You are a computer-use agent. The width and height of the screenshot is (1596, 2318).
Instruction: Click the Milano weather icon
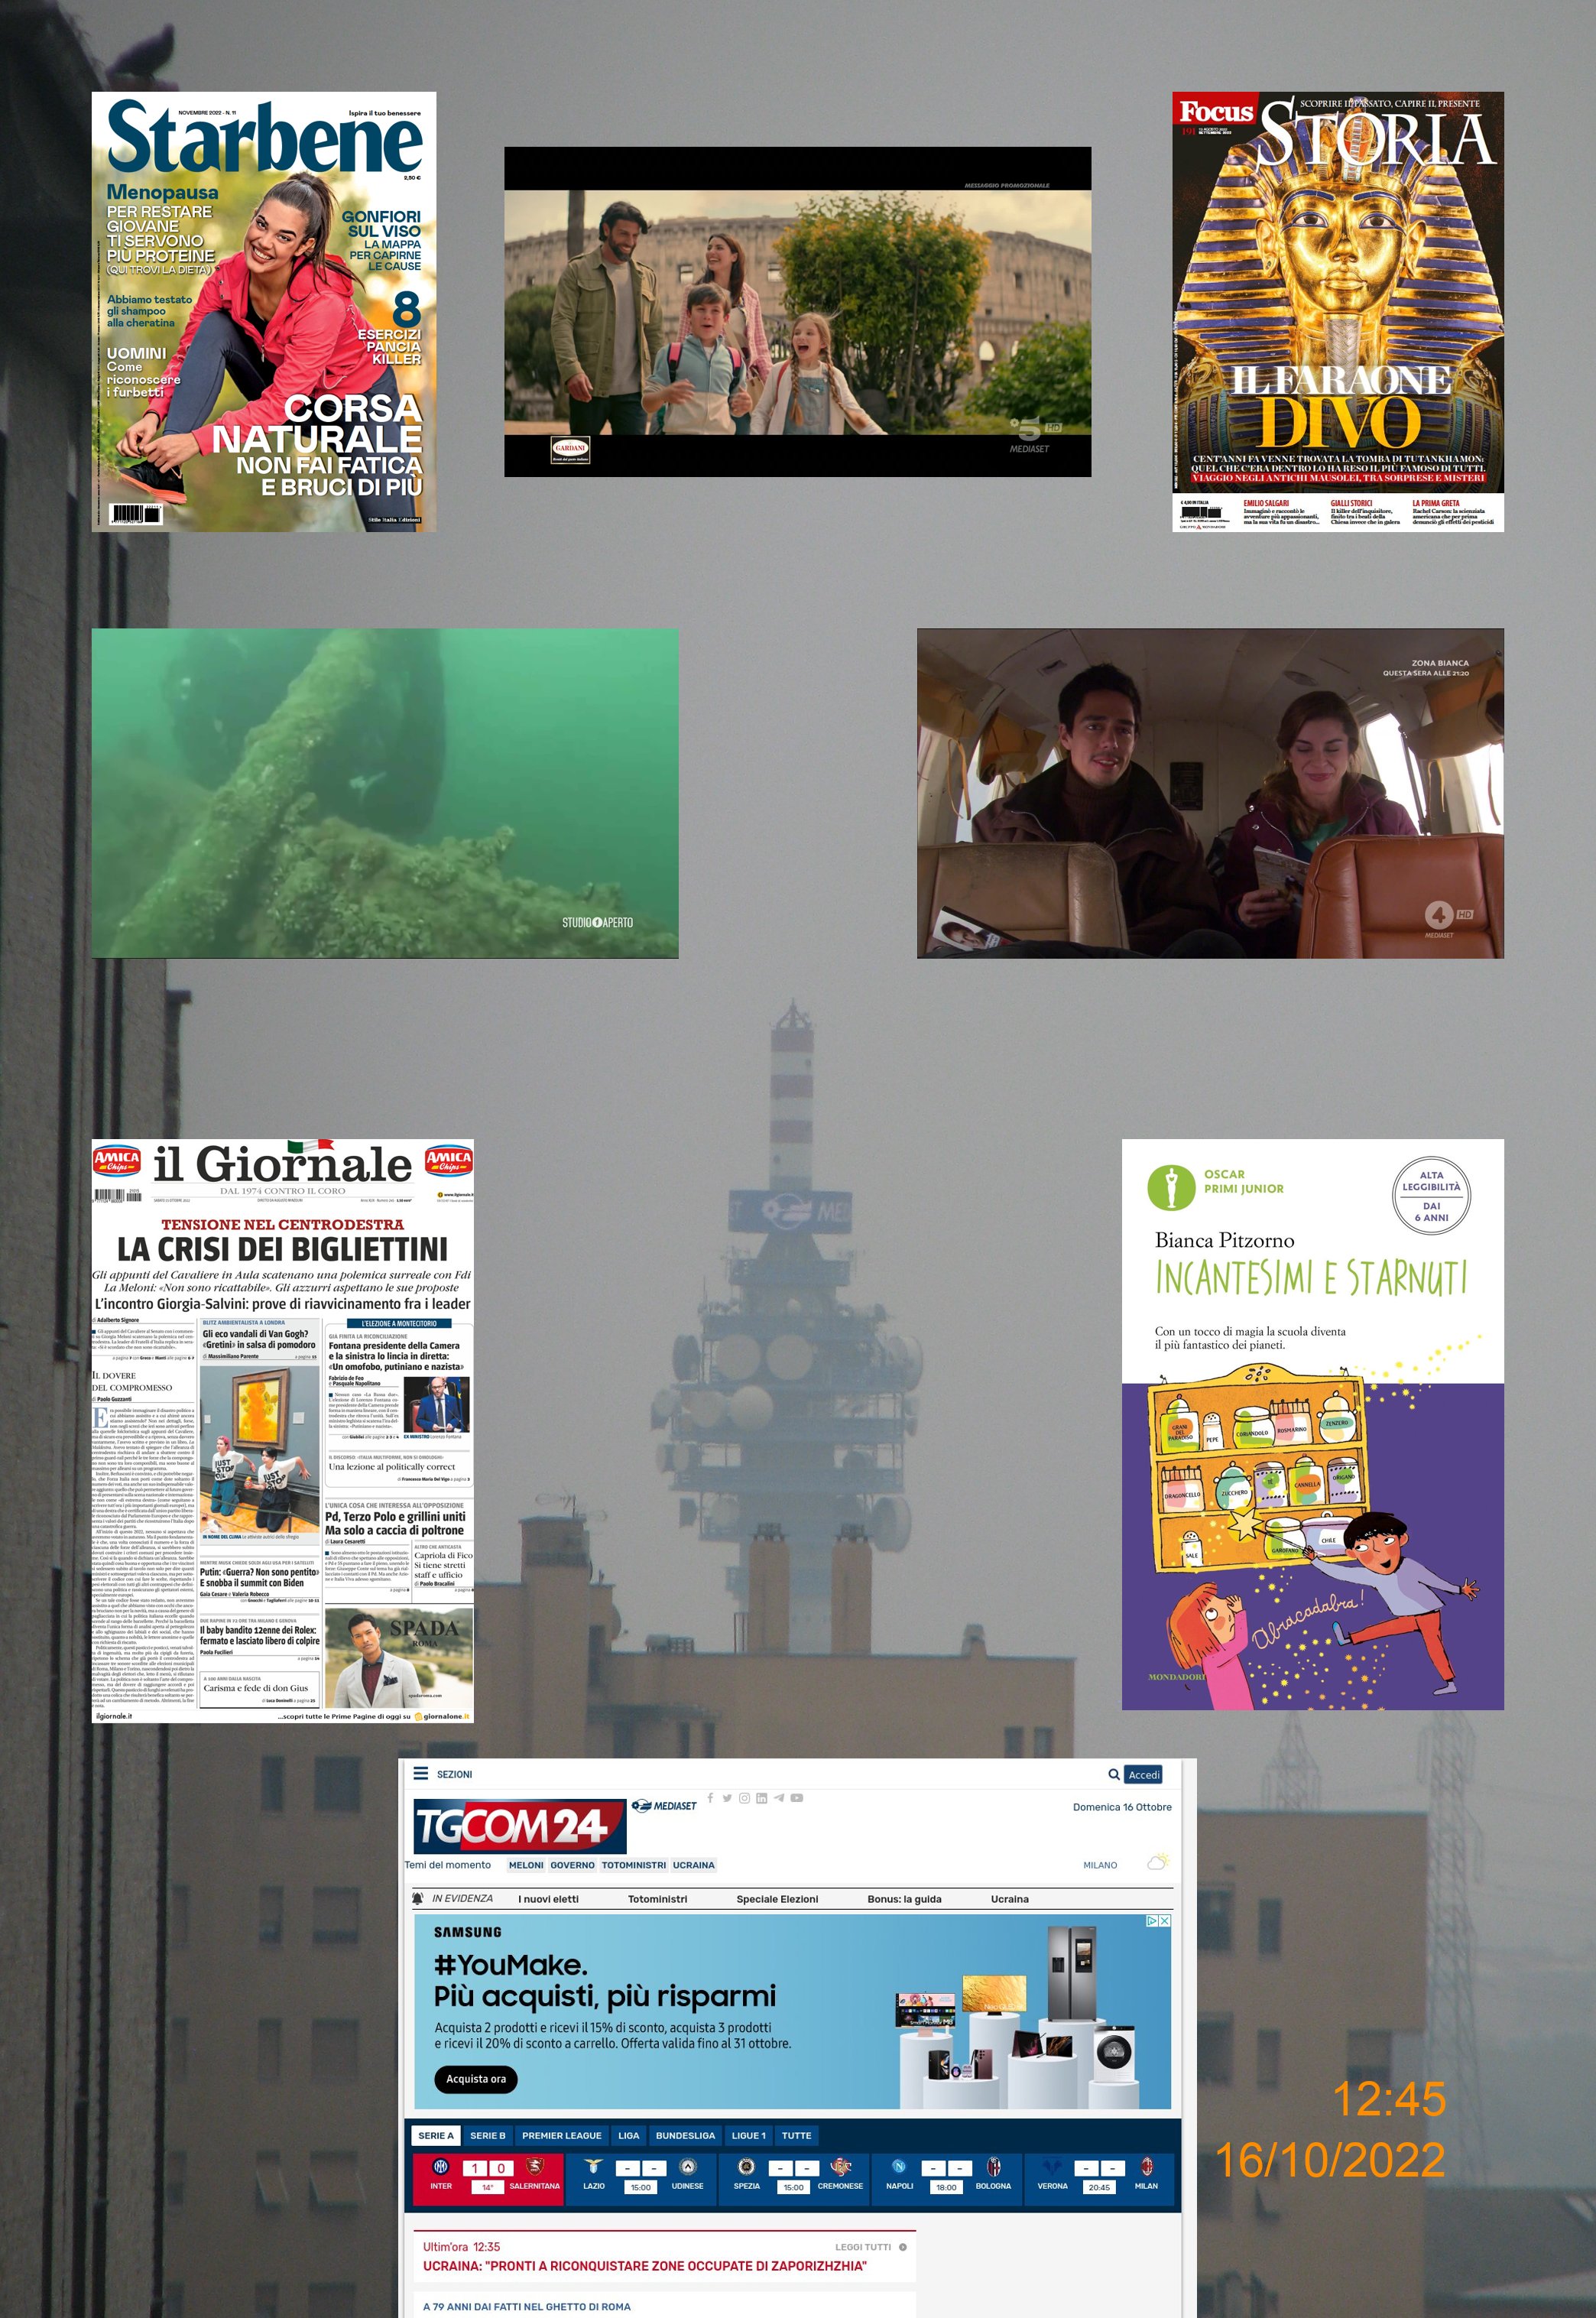point(1157,1862)
